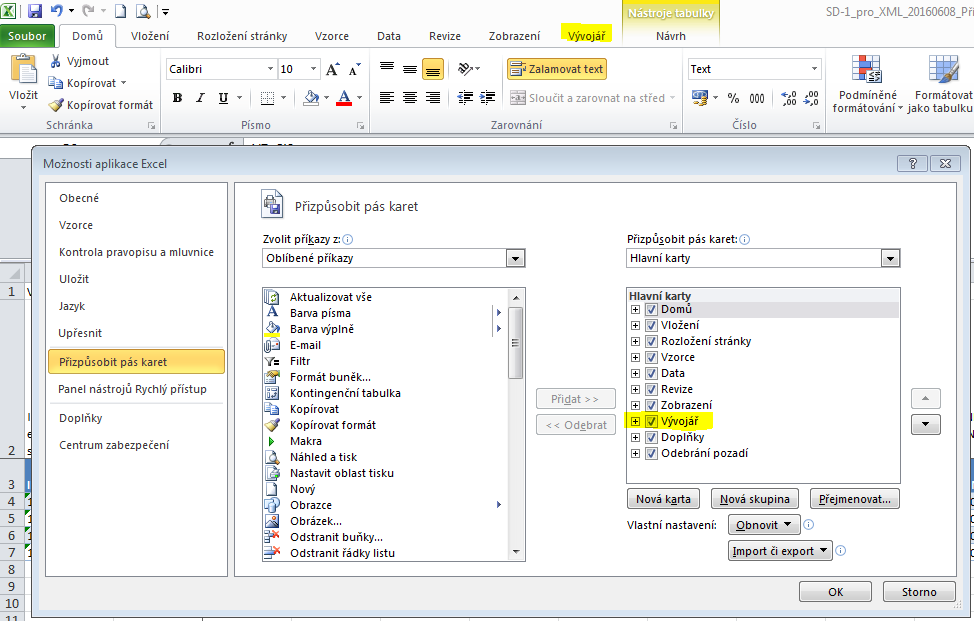Open the Zvolit příkazy z dropdown
This screenshot has width=974, height=621.
[x=515, y=258]
